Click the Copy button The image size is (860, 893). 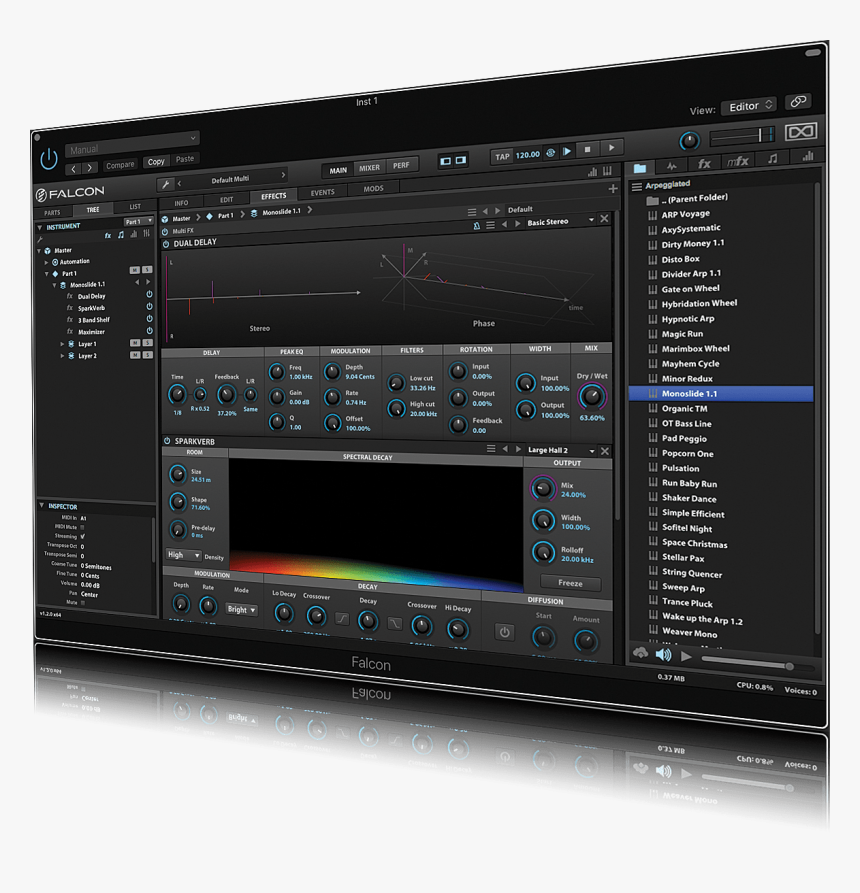(156, 162)
